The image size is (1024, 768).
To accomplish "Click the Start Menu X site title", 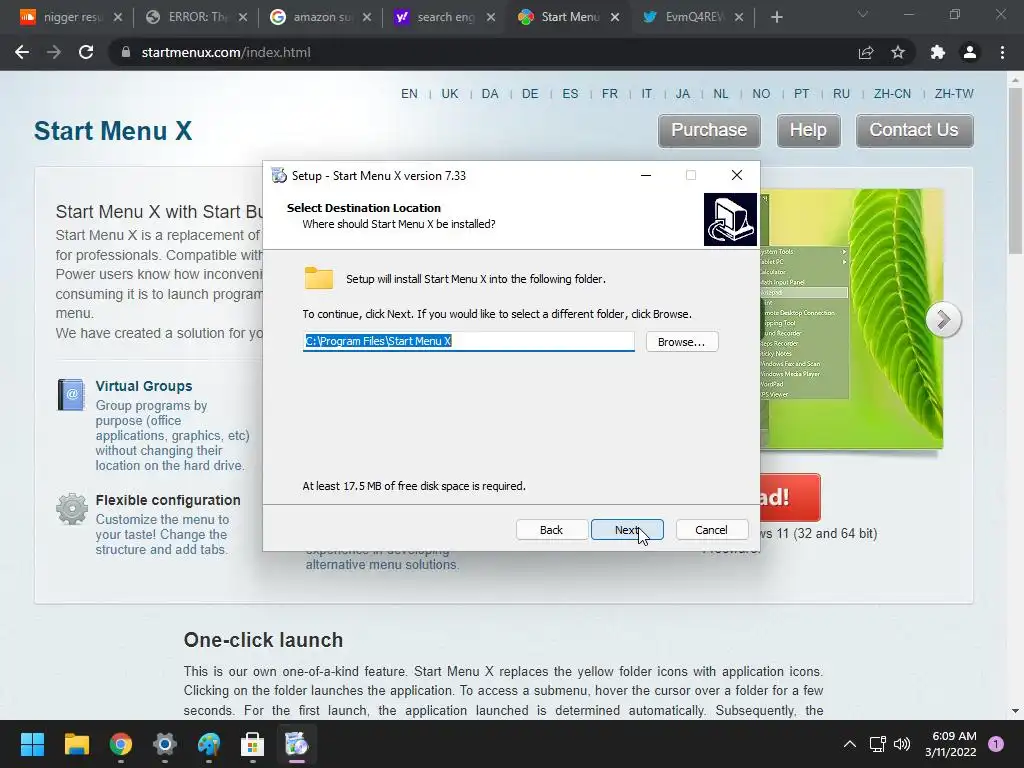I will [x=113, y=131].
